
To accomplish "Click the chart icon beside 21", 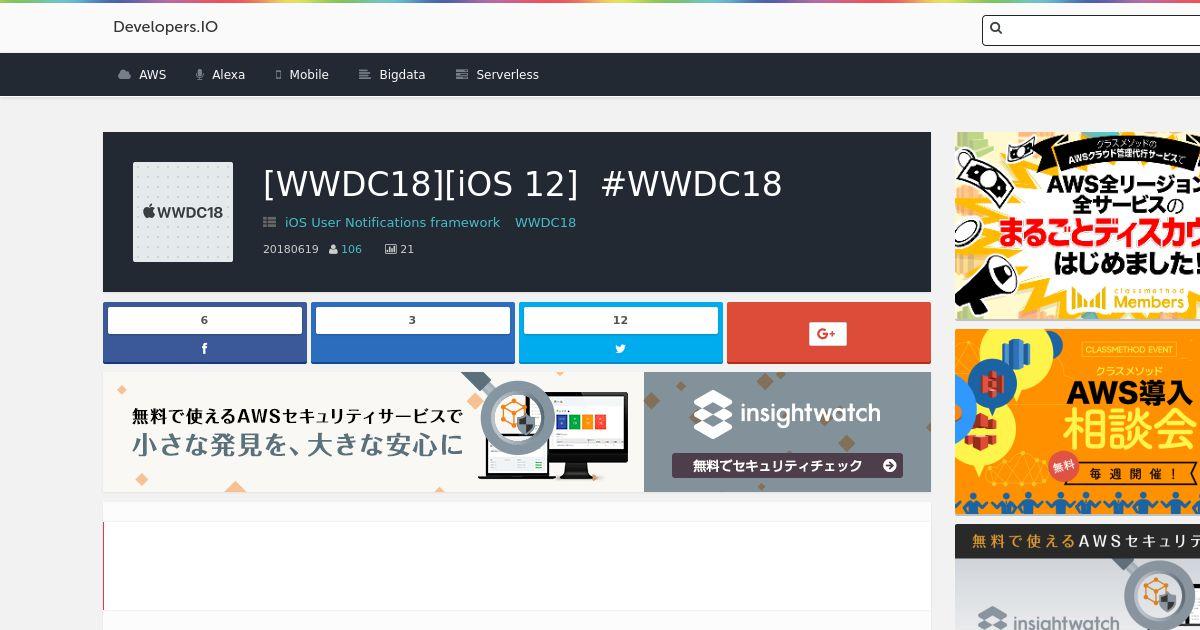I will click(391, 249).
